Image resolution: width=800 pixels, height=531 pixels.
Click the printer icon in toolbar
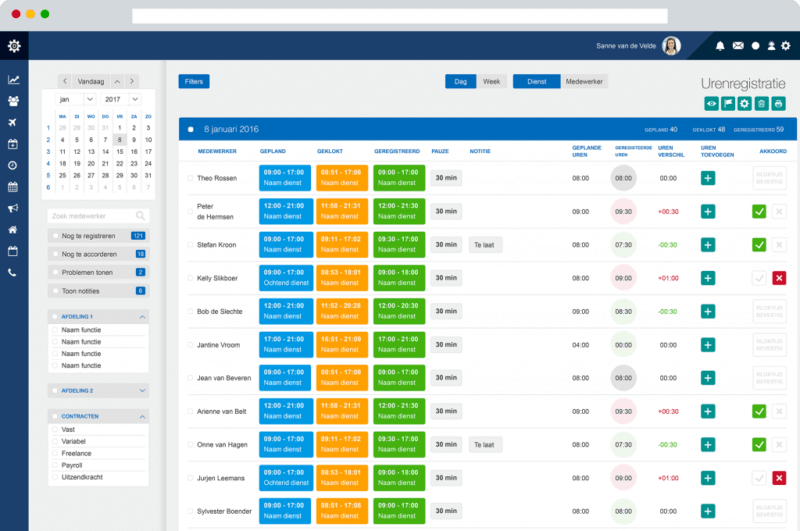tap(778, 104)
